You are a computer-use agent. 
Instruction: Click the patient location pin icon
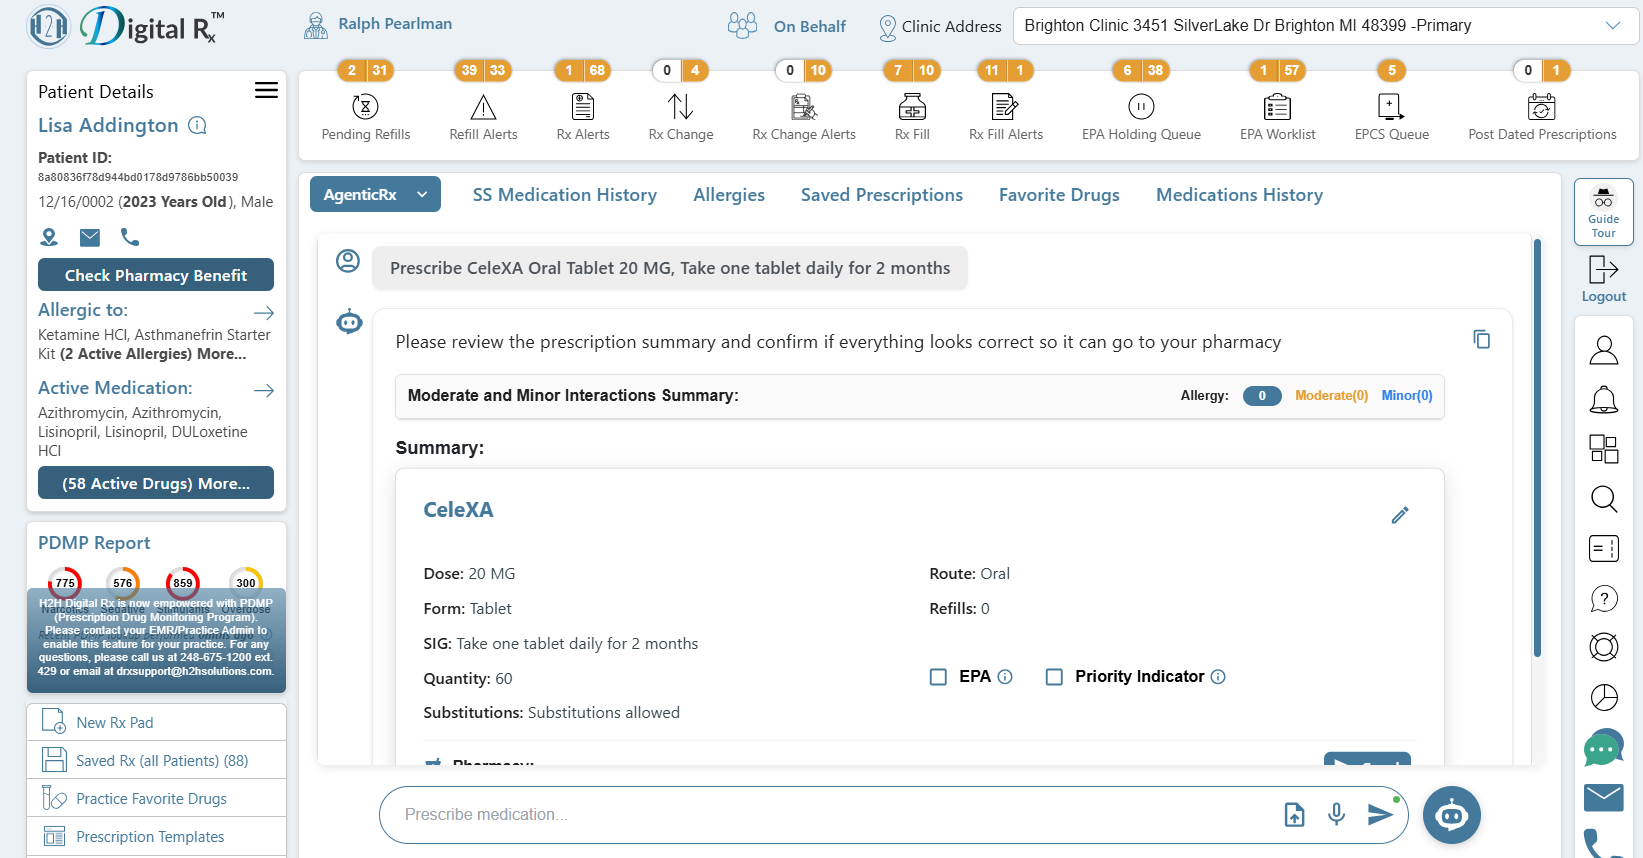point(49,237)
